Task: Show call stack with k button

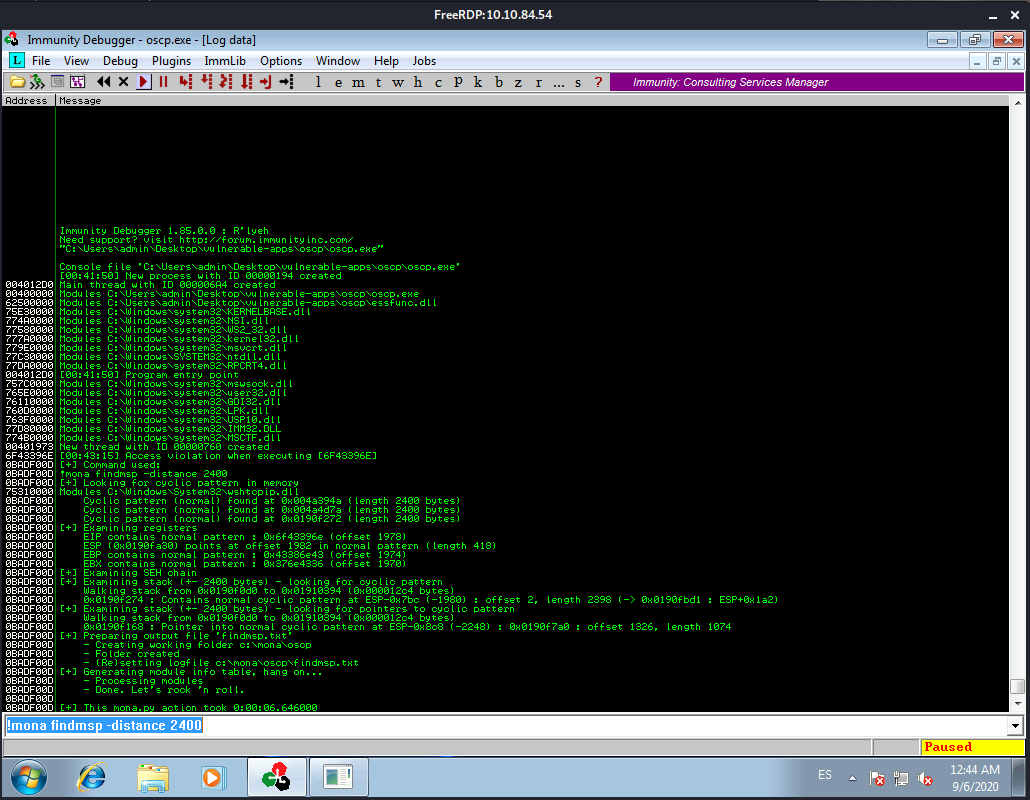Action: pos(478,82)
